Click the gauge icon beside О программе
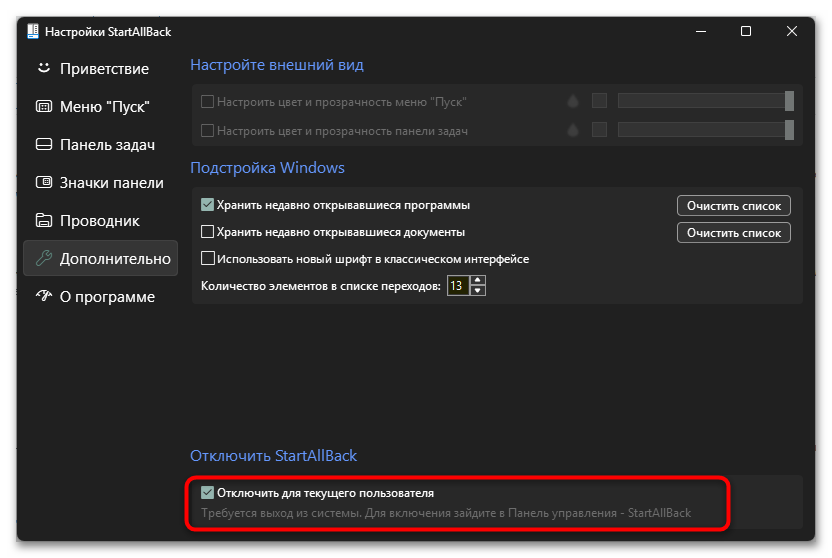832x558 pixels. [x=44, y=295]
